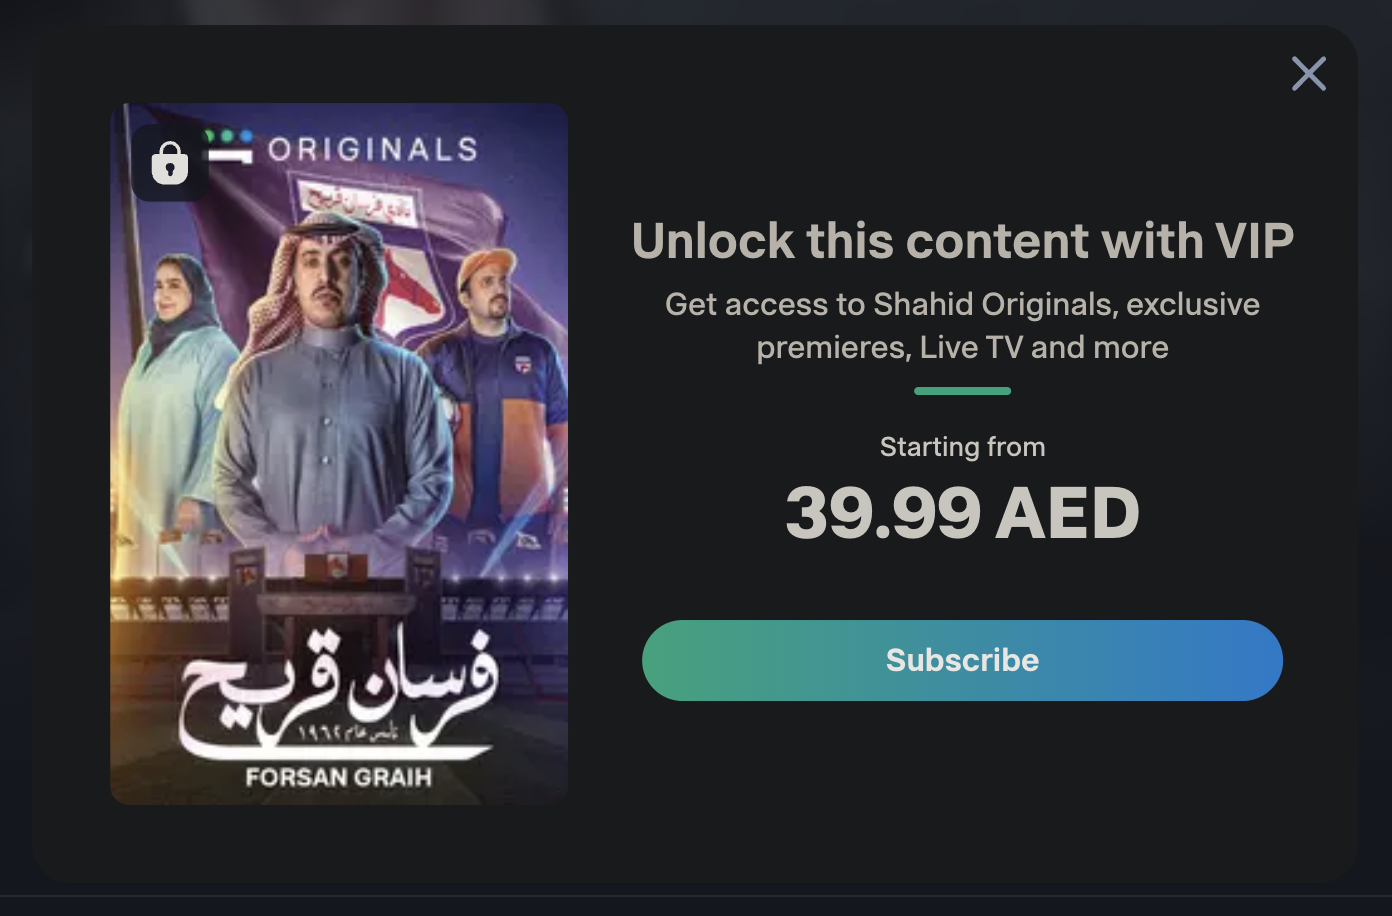Click the Arabic calligraphy show title
This screenshot has height=916, width=1392.
337,695
